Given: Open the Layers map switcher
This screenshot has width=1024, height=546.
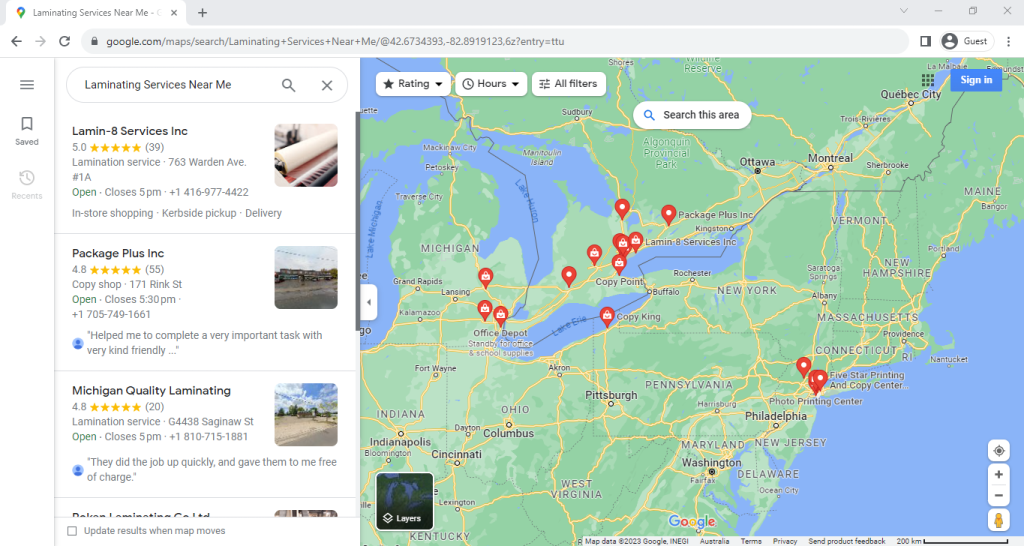Looking at the screenshot, I should [x=405, y=501].
